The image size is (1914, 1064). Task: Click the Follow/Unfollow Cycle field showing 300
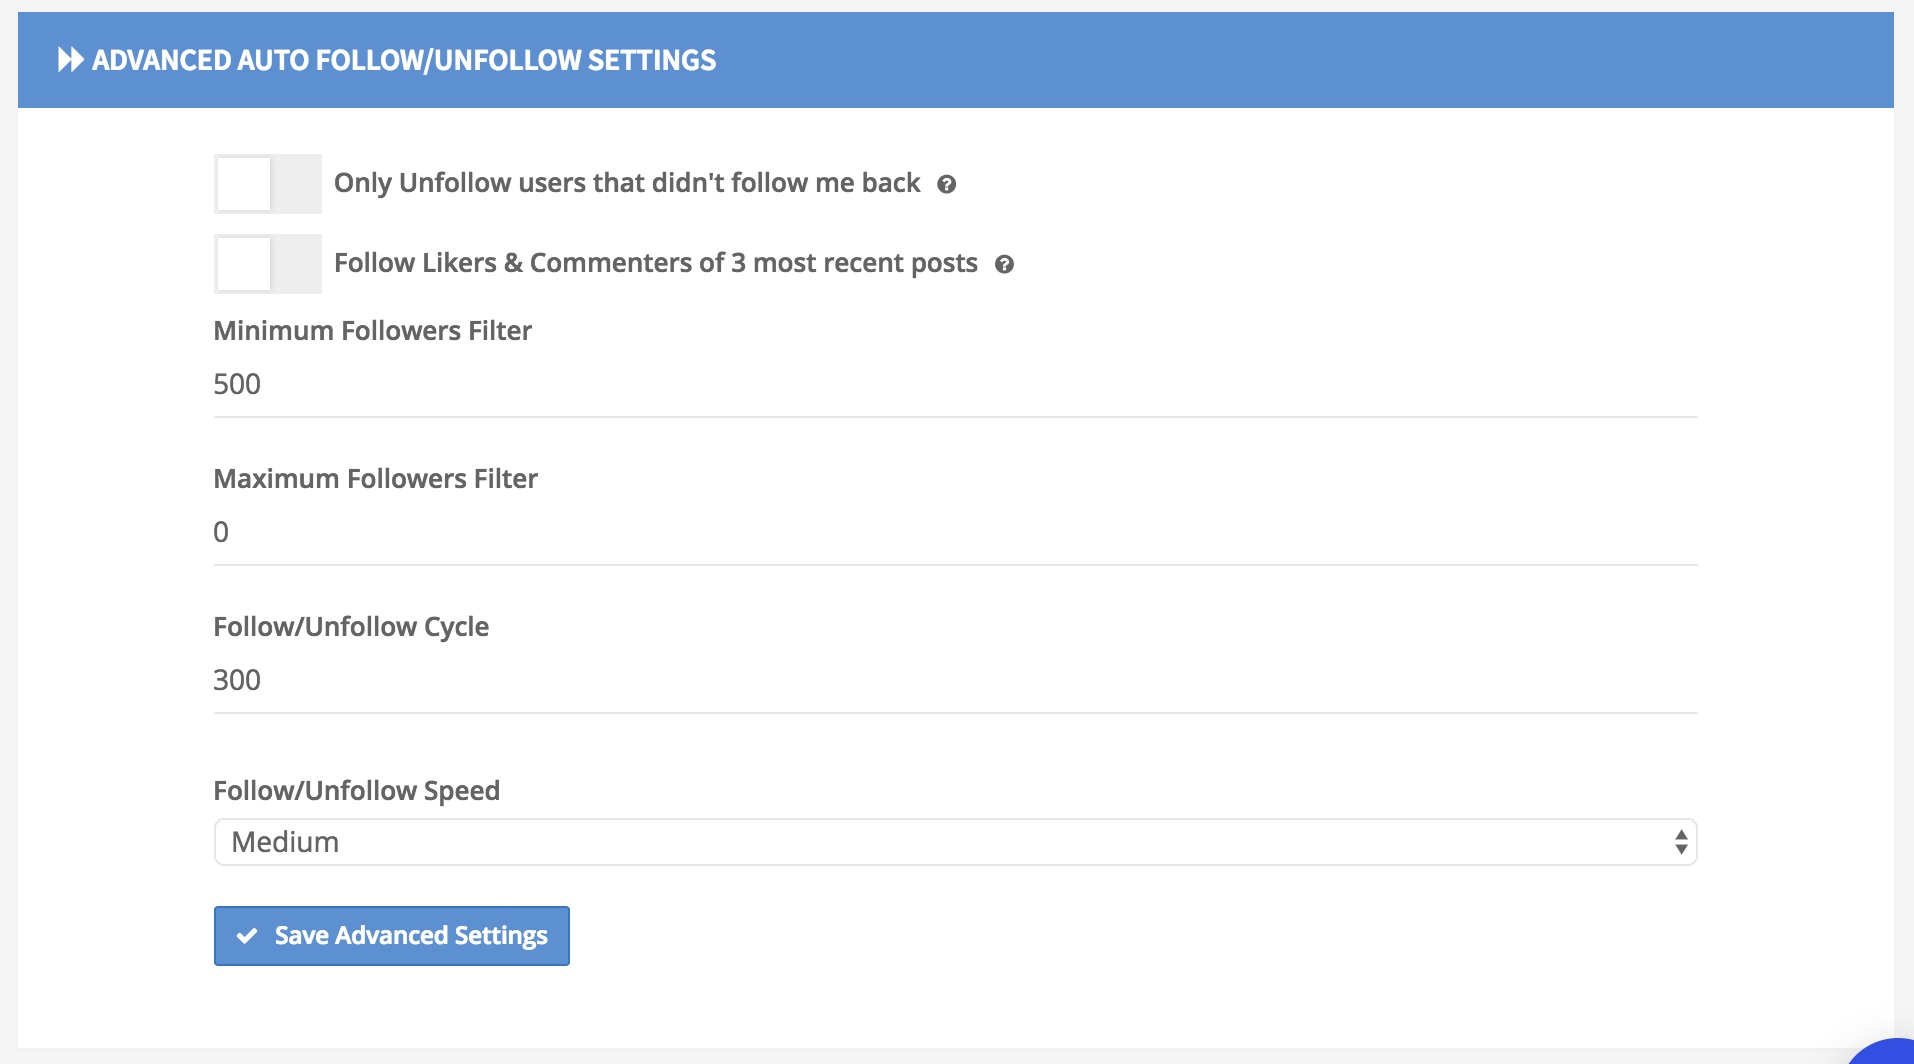956,680
